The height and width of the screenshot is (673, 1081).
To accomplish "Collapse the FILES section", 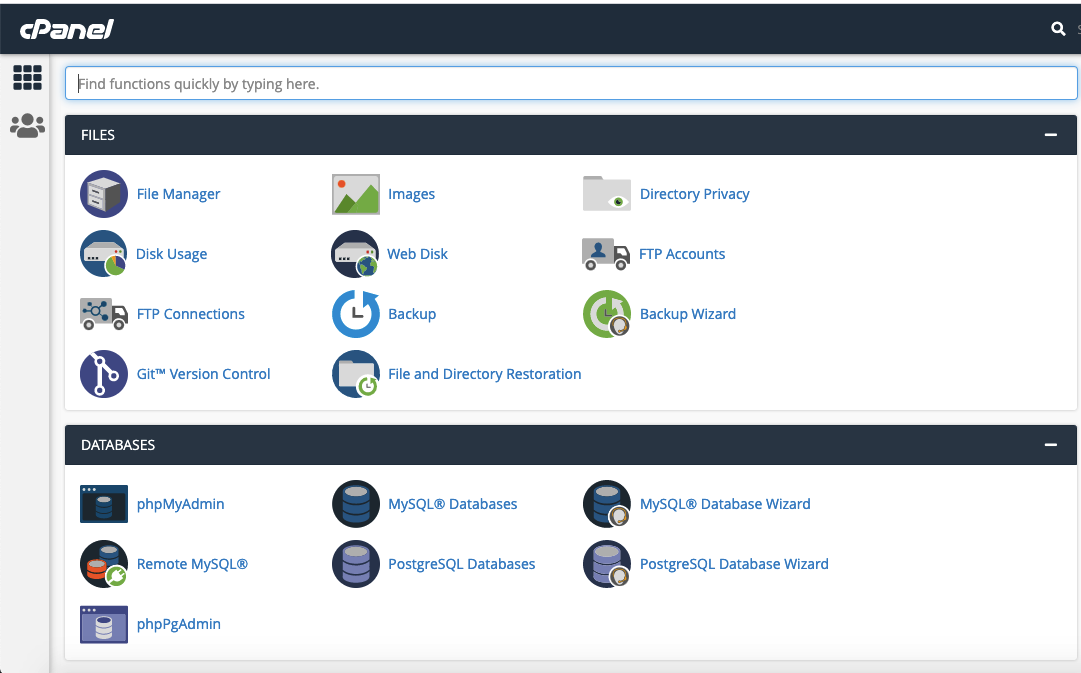I will coord(1051,135).
